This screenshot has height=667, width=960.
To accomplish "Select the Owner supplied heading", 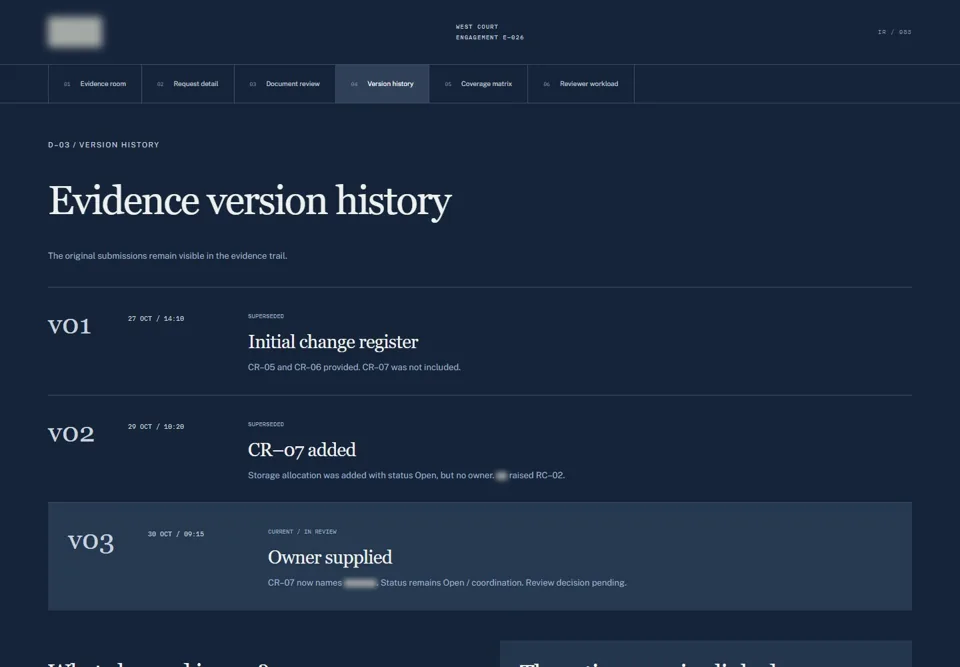I will [330, 557].
